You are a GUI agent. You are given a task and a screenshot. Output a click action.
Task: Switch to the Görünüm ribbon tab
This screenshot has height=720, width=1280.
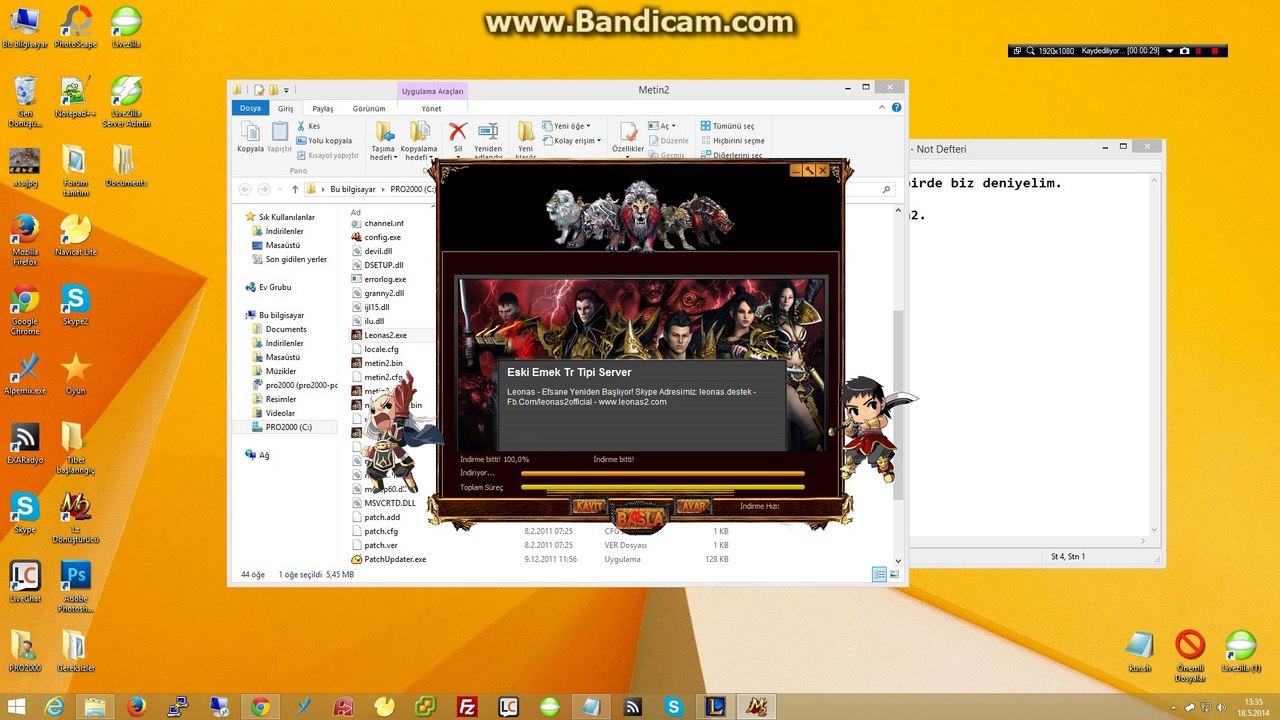click(369, 108)
